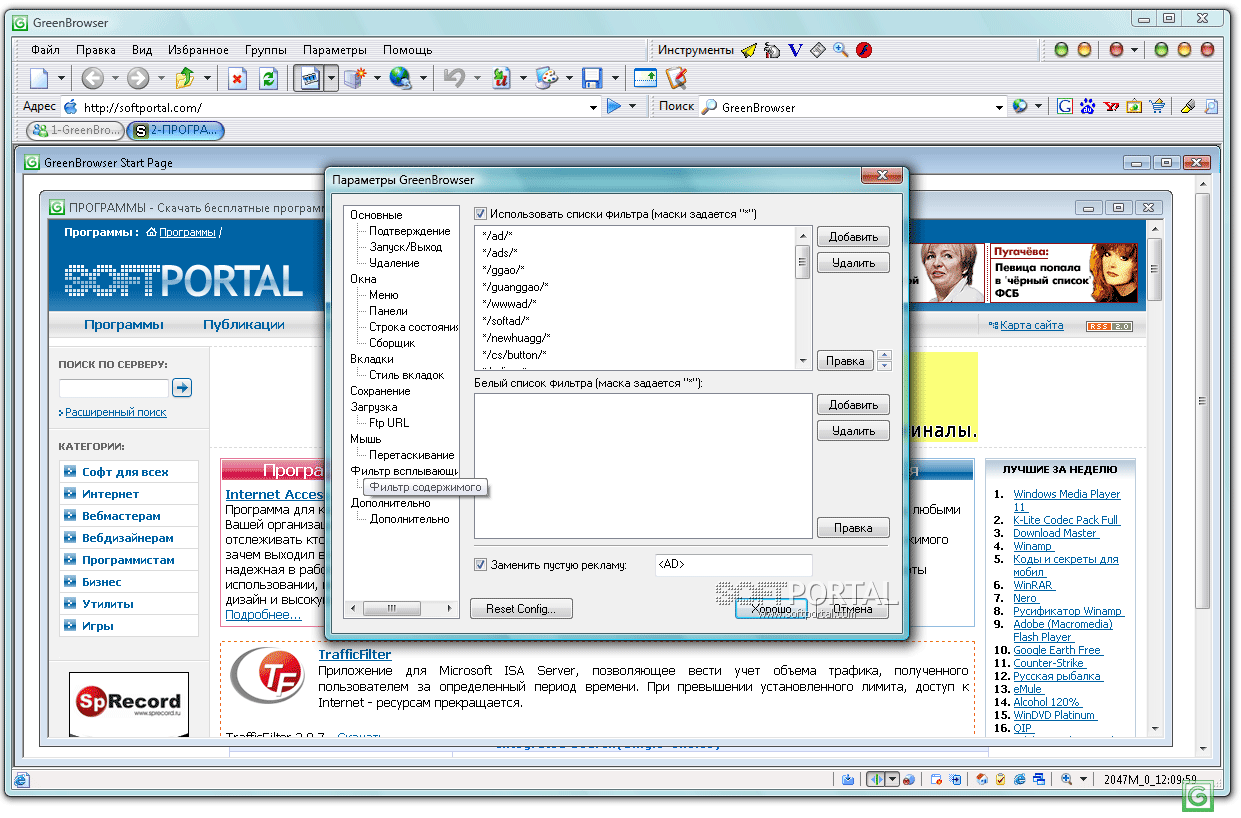
Task: Click the SoftPortal page vertical scrollbar
Action: click(1154, 478)
